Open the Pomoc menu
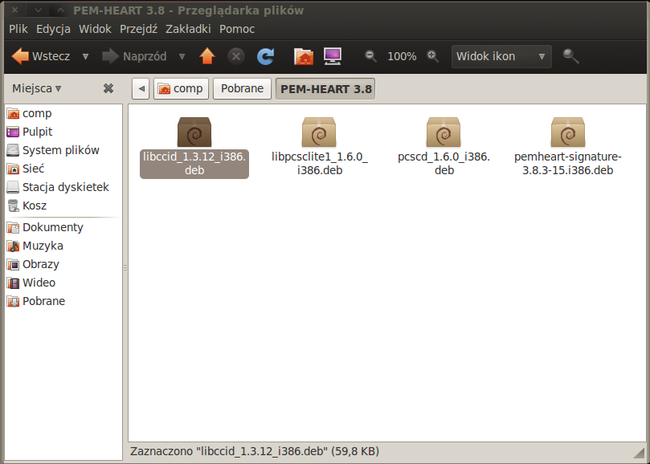Image resolution: width=650 pixels, height=464 pixels. [x=237, y=29]
